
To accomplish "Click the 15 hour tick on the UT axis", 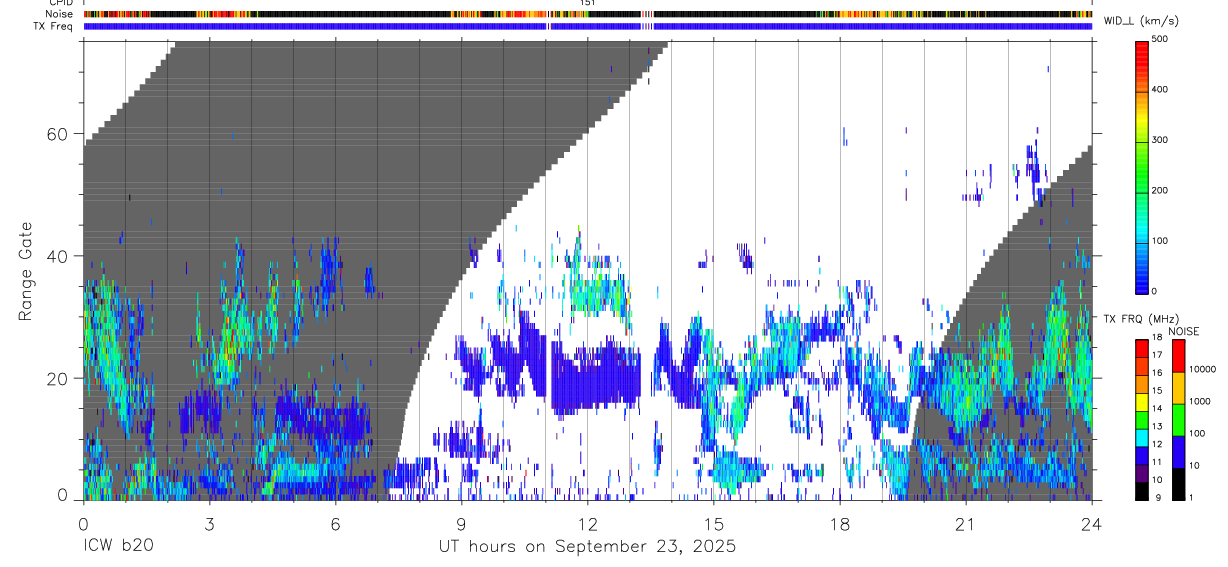I will (714, 523).
